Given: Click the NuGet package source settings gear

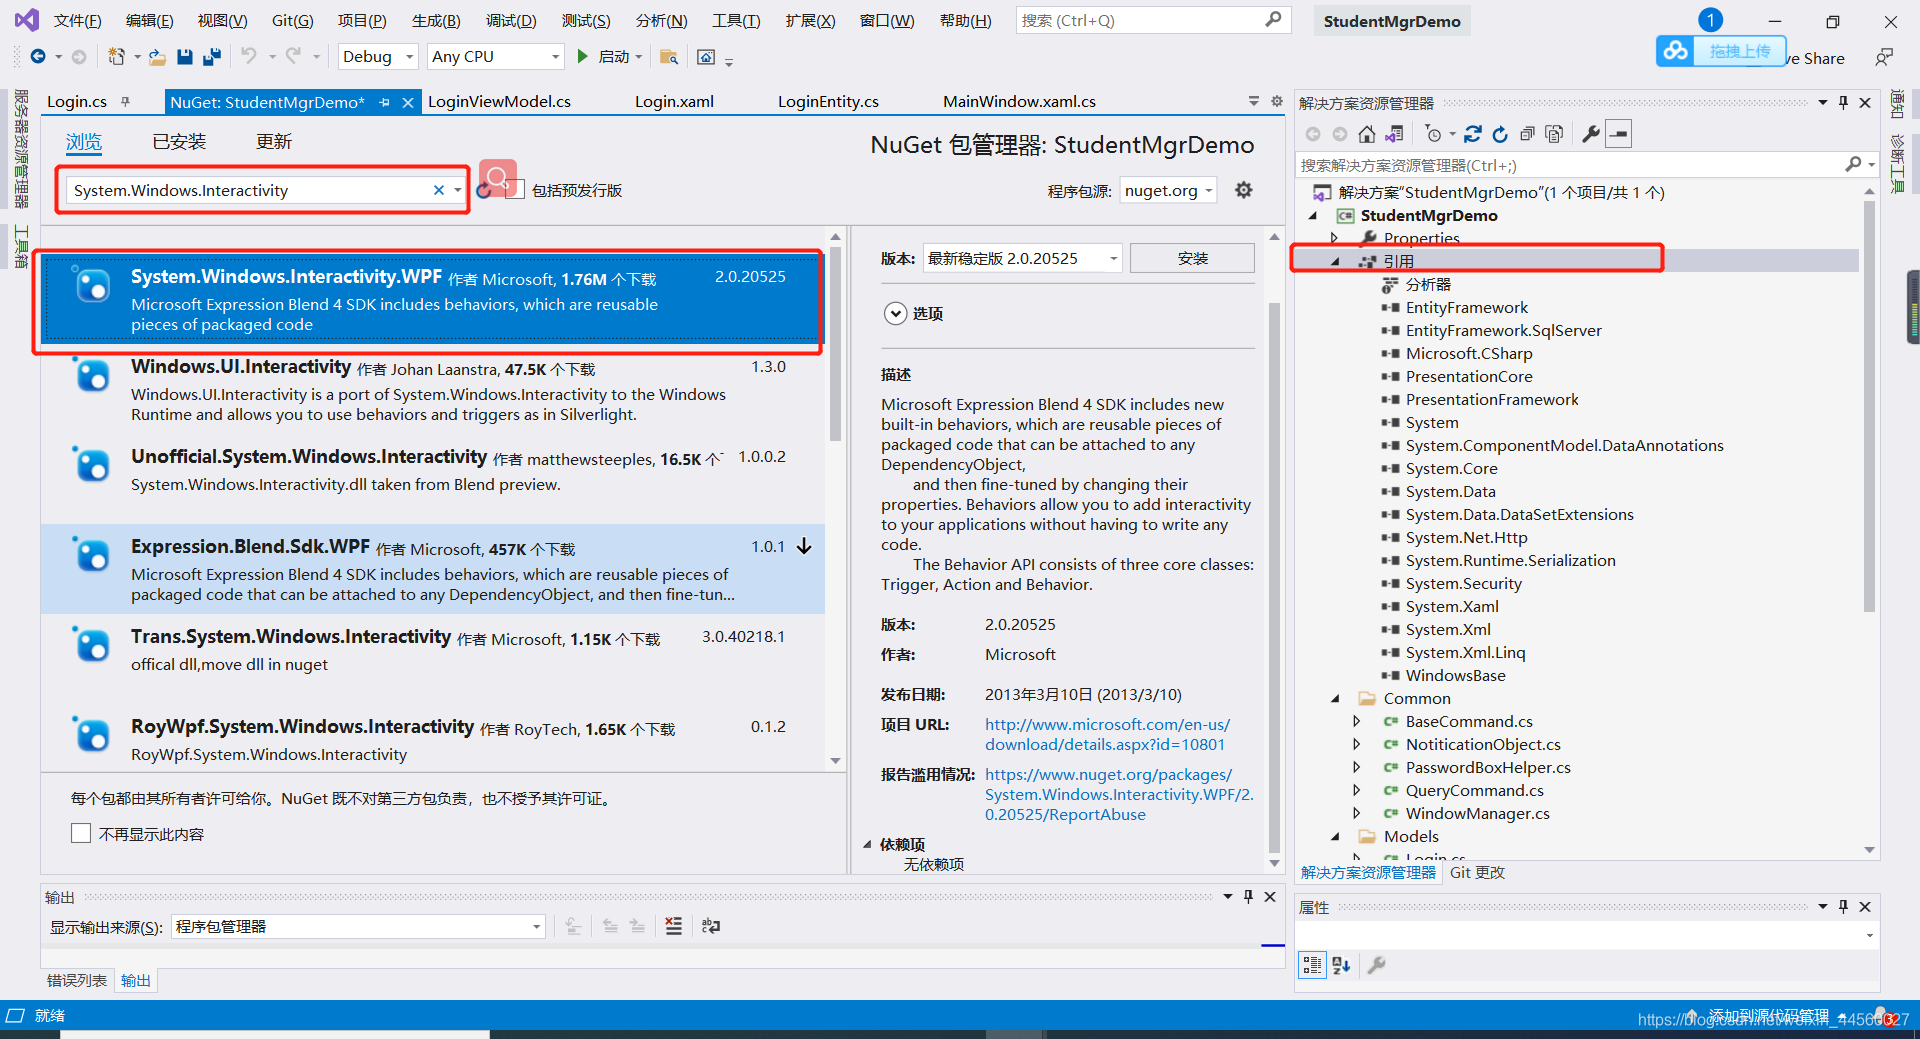Looking at the screenshot, I should coord(1243,190).
